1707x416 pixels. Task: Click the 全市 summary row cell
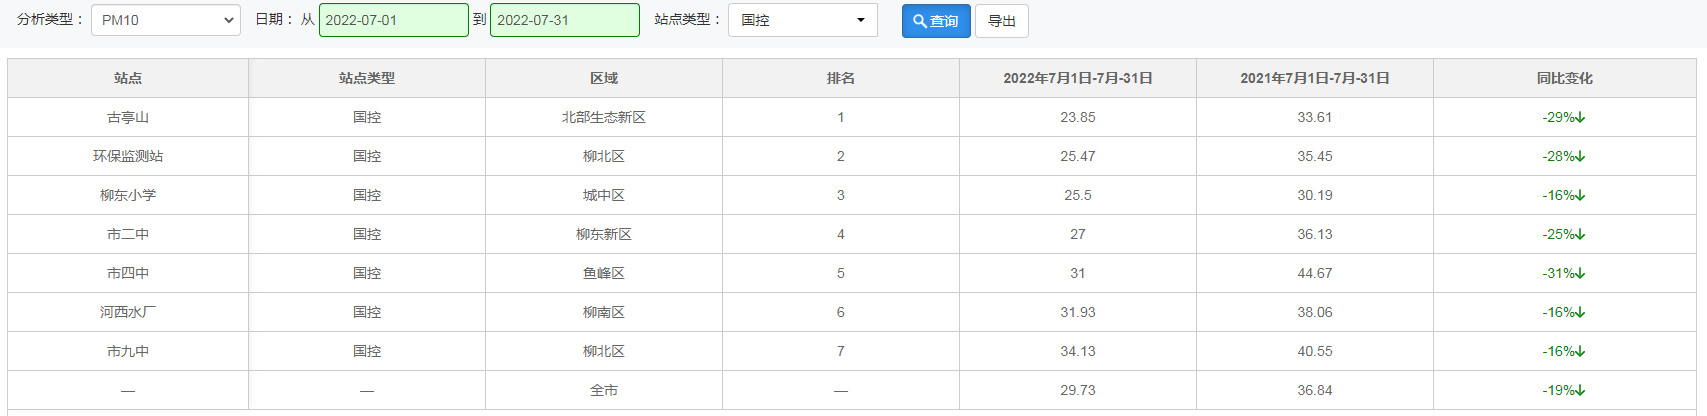pyautogui.click(x=604, y=390)
